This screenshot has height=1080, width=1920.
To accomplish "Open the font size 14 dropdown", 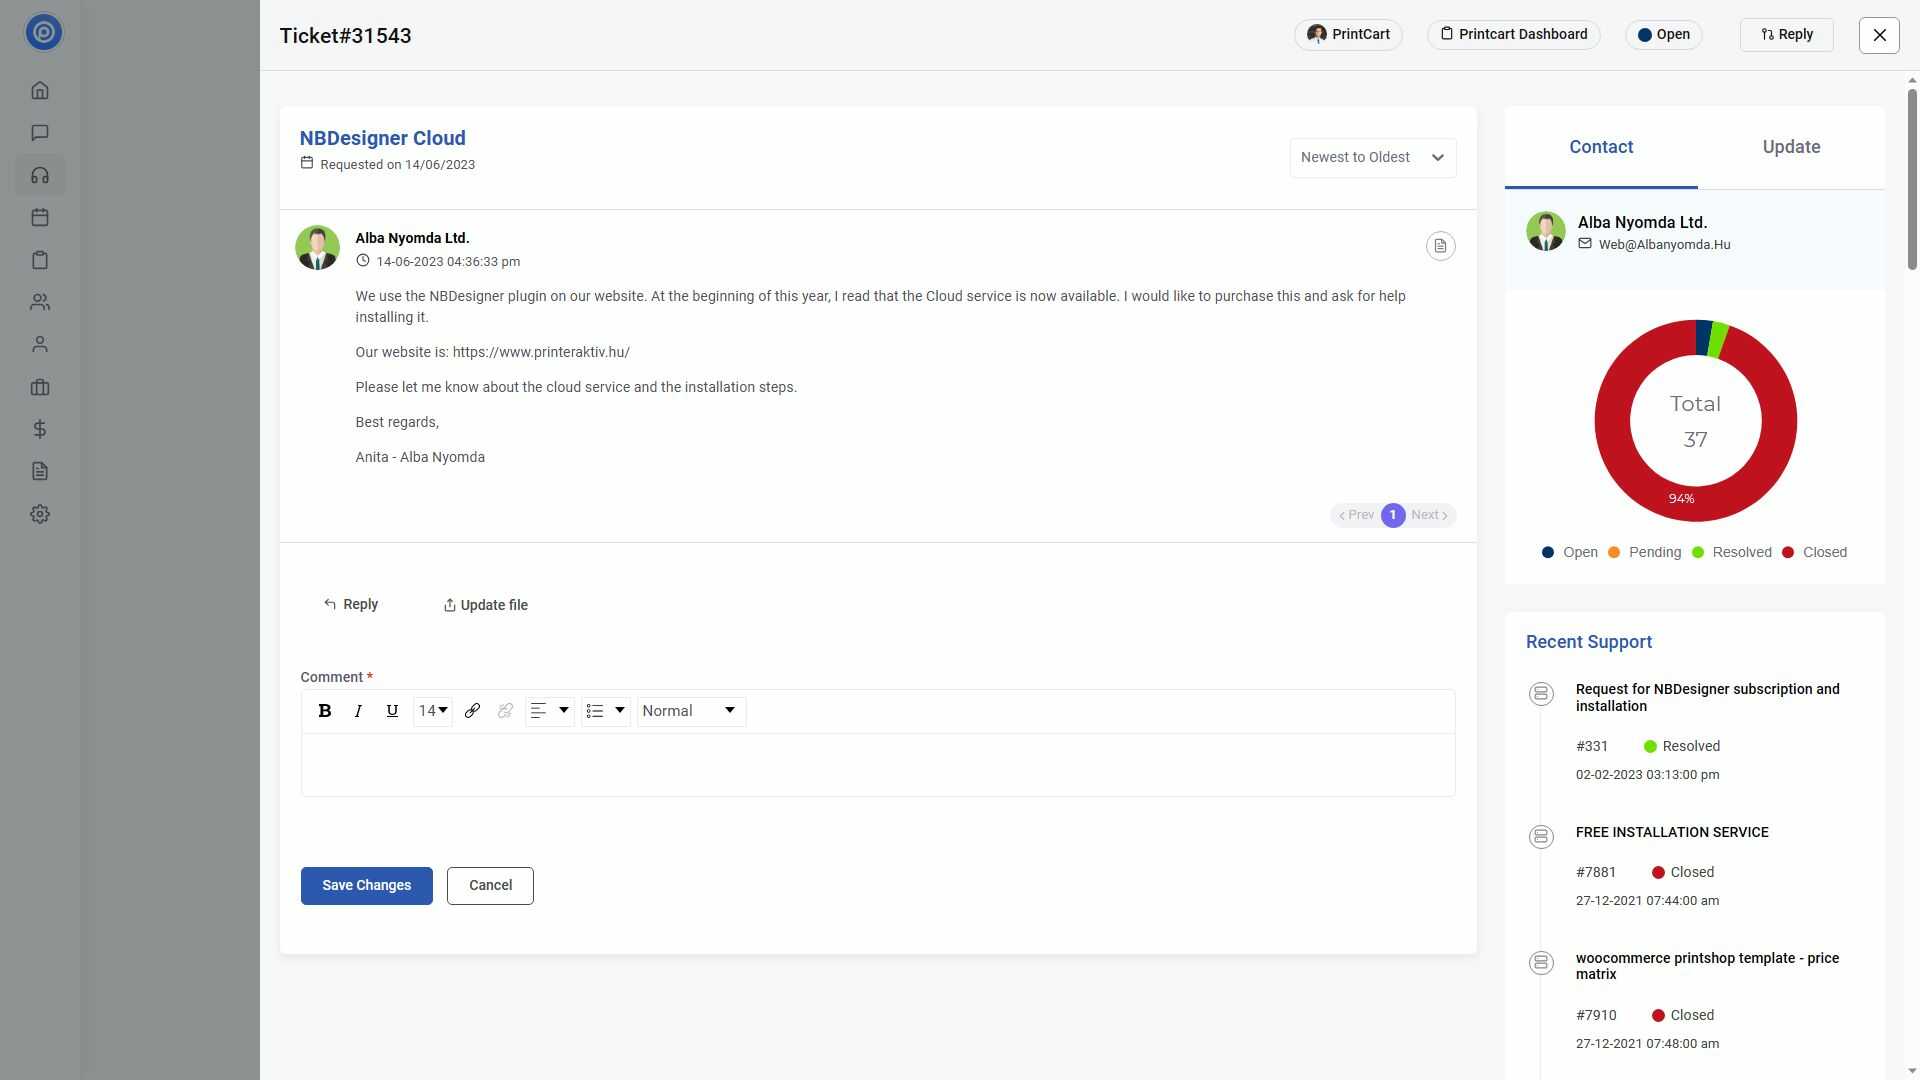I will pyautogui.click(x=433, y=711).
